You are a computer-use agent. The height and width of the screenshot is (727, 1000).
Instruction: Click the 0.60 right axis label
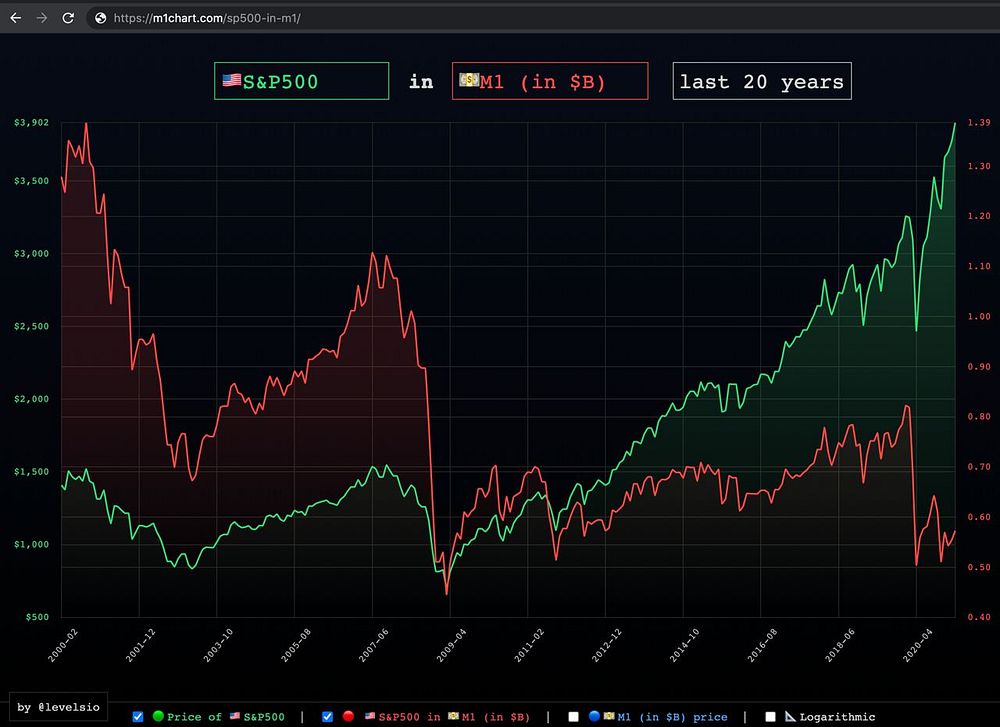click(979, 517)
